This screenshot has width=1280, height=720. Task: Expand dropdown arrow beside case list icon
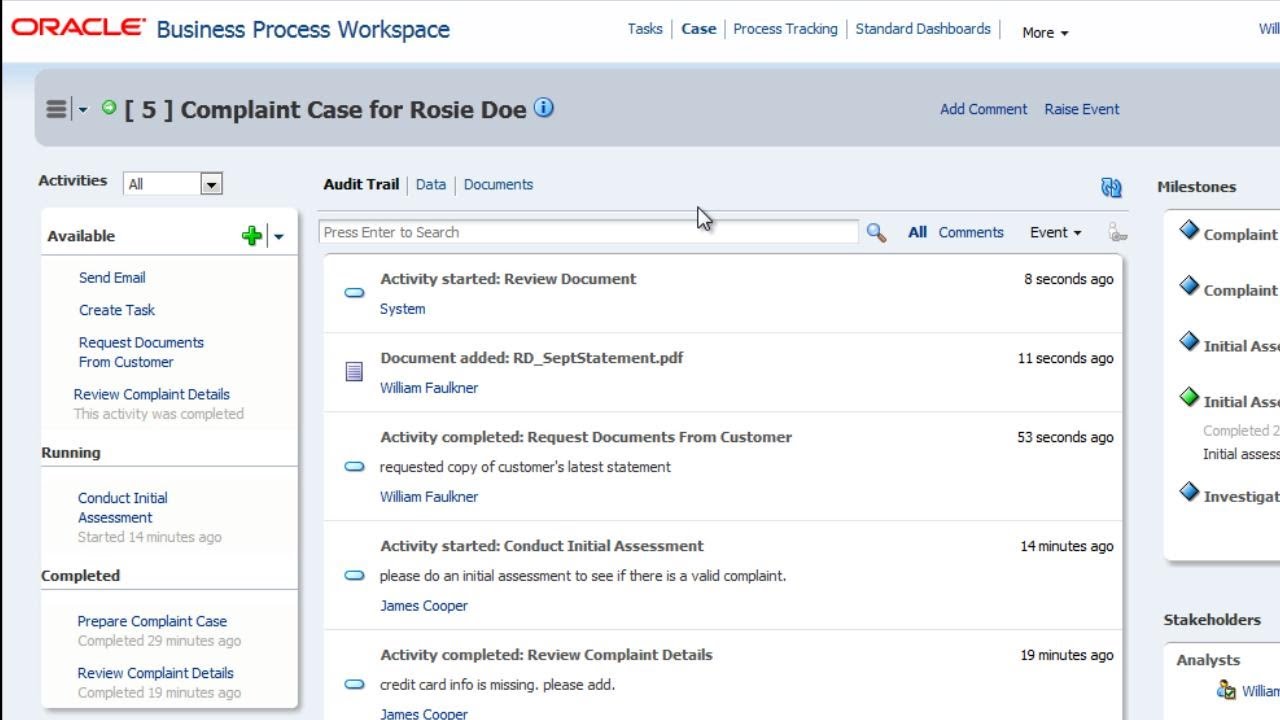(83, 110)
